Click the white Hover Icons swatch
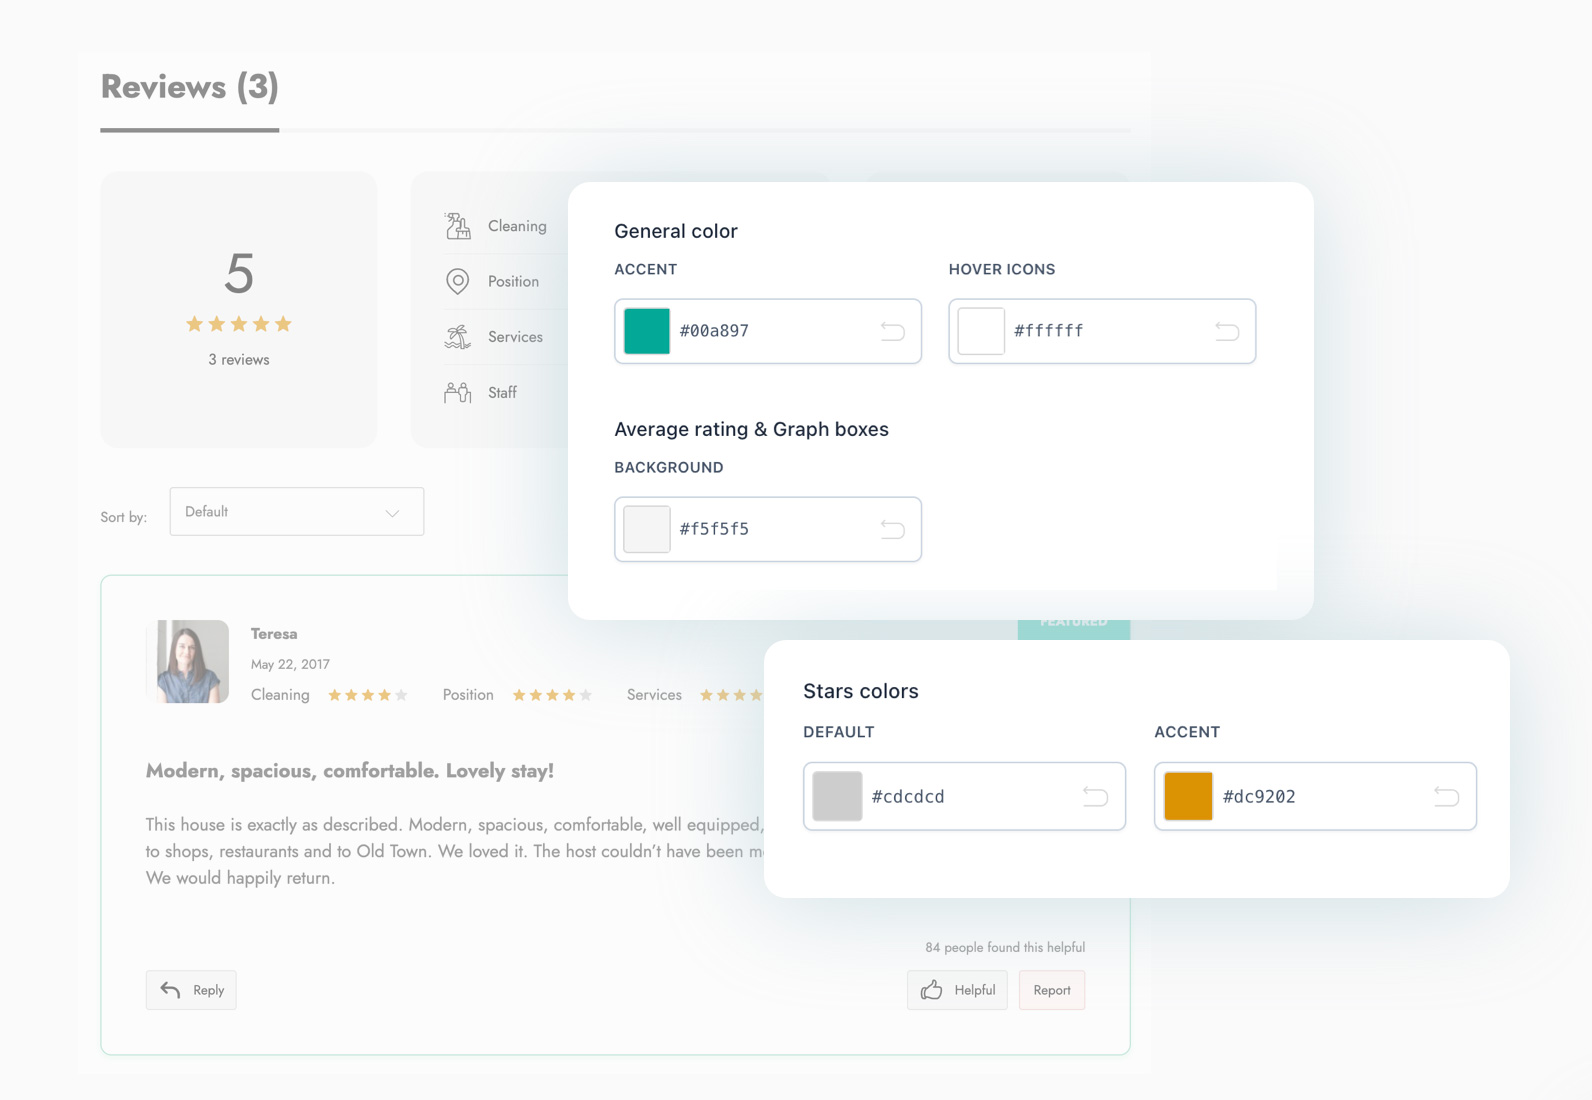The height and width of the screenshot is (1100, 1592). (981, 331)
